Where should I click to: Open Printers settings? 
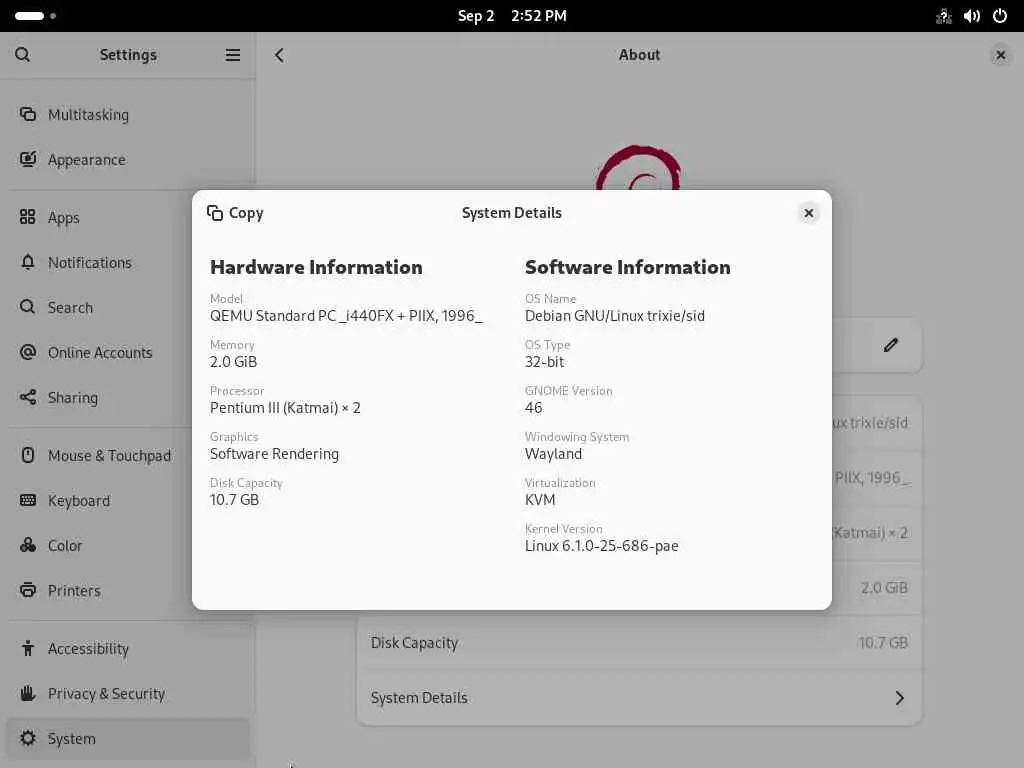(x=128, y=591)
